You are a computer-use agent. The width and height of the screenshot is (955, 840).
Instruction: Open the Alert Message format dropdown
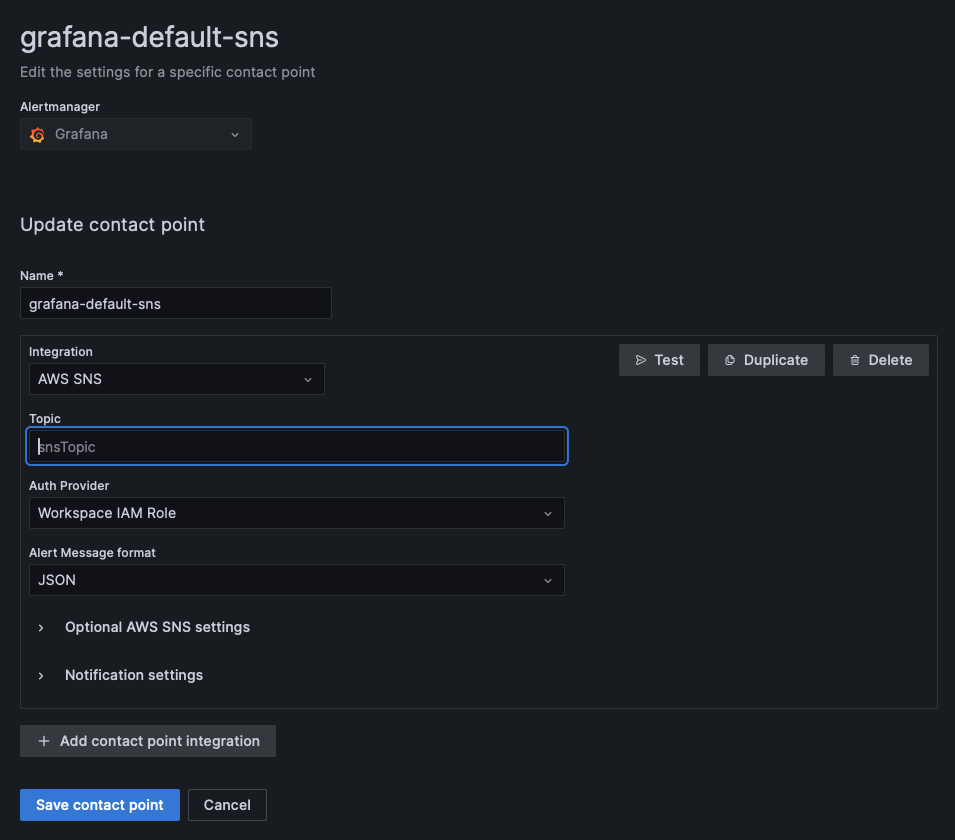pyautogui.click(x=297, y=580)
